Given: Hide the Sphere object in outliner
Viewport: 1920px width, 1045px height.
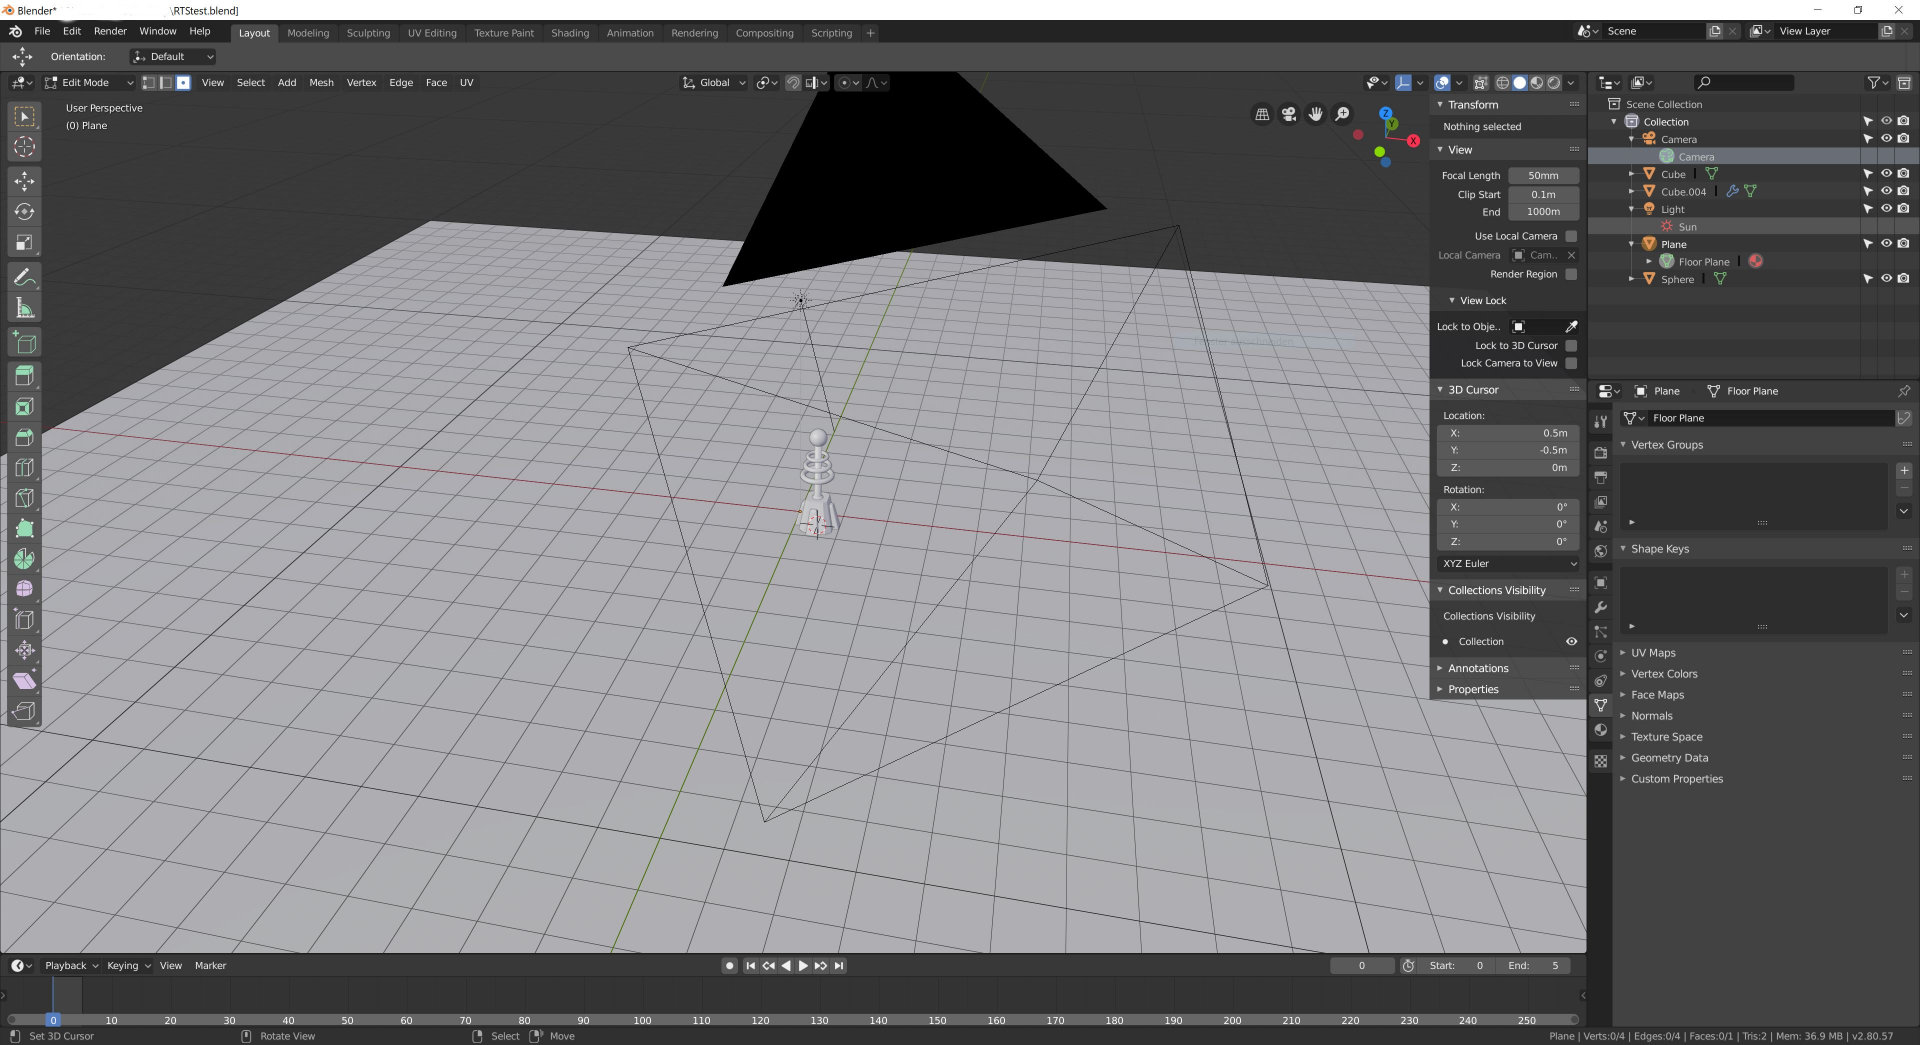Looking at the screenshot, I should click(x=1886, y=279).
